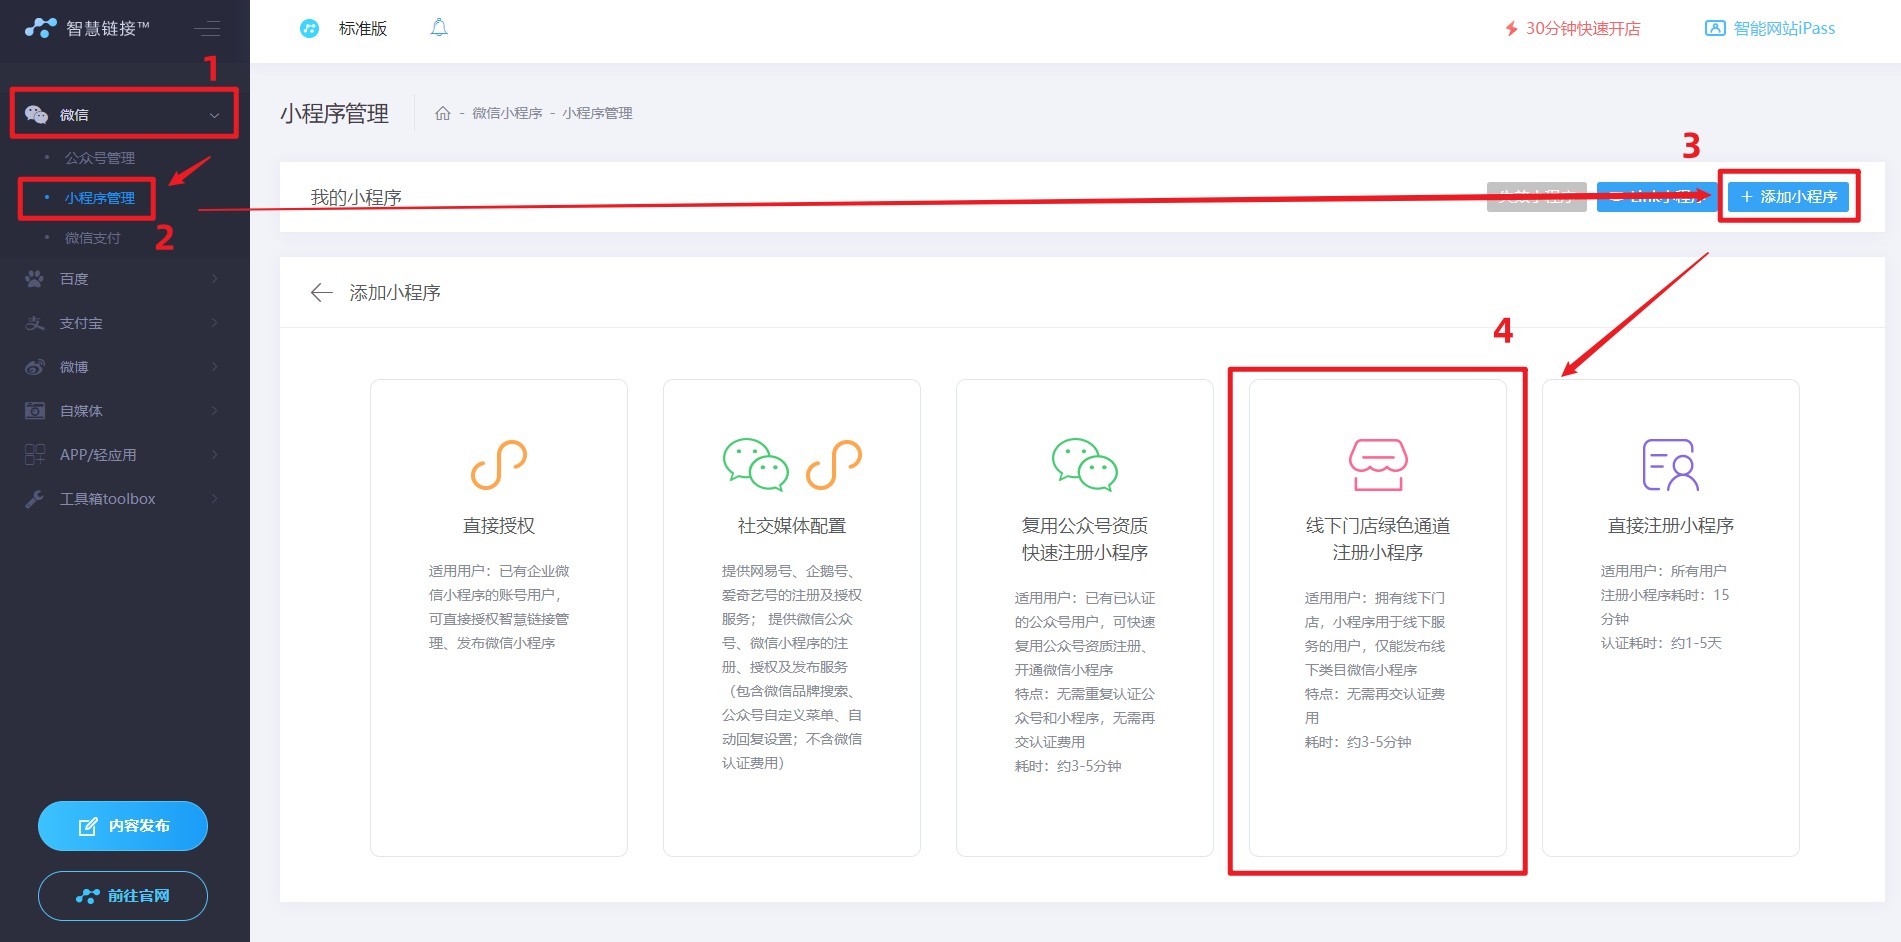Expand the 工具箱toolbox menu chevron
Viewport: 1901px width, 942px height.
(x=214, y=499)
